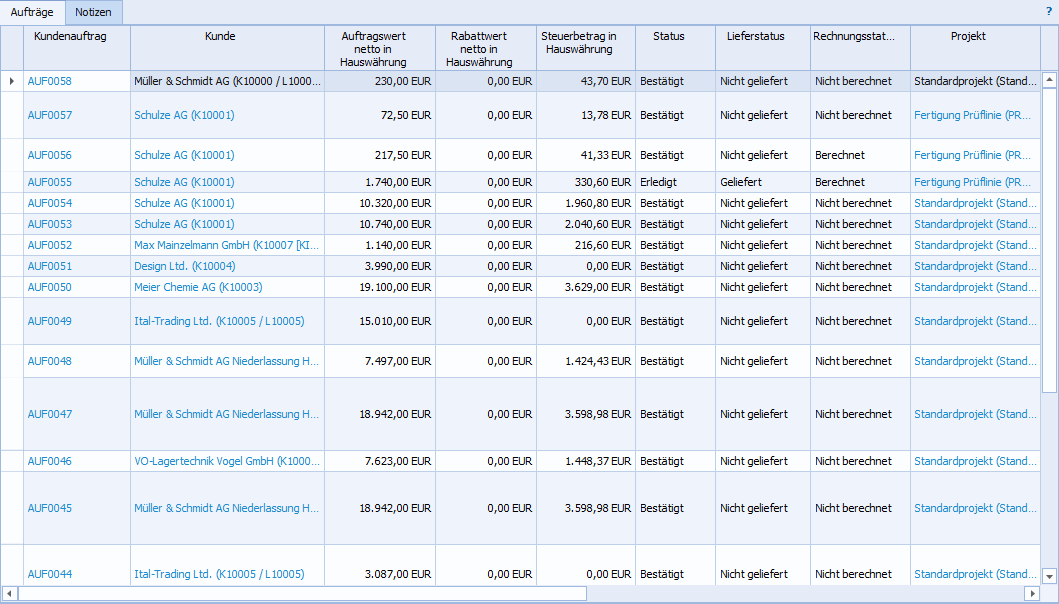Switch to the Notizen tab

(x=93, y=12)
